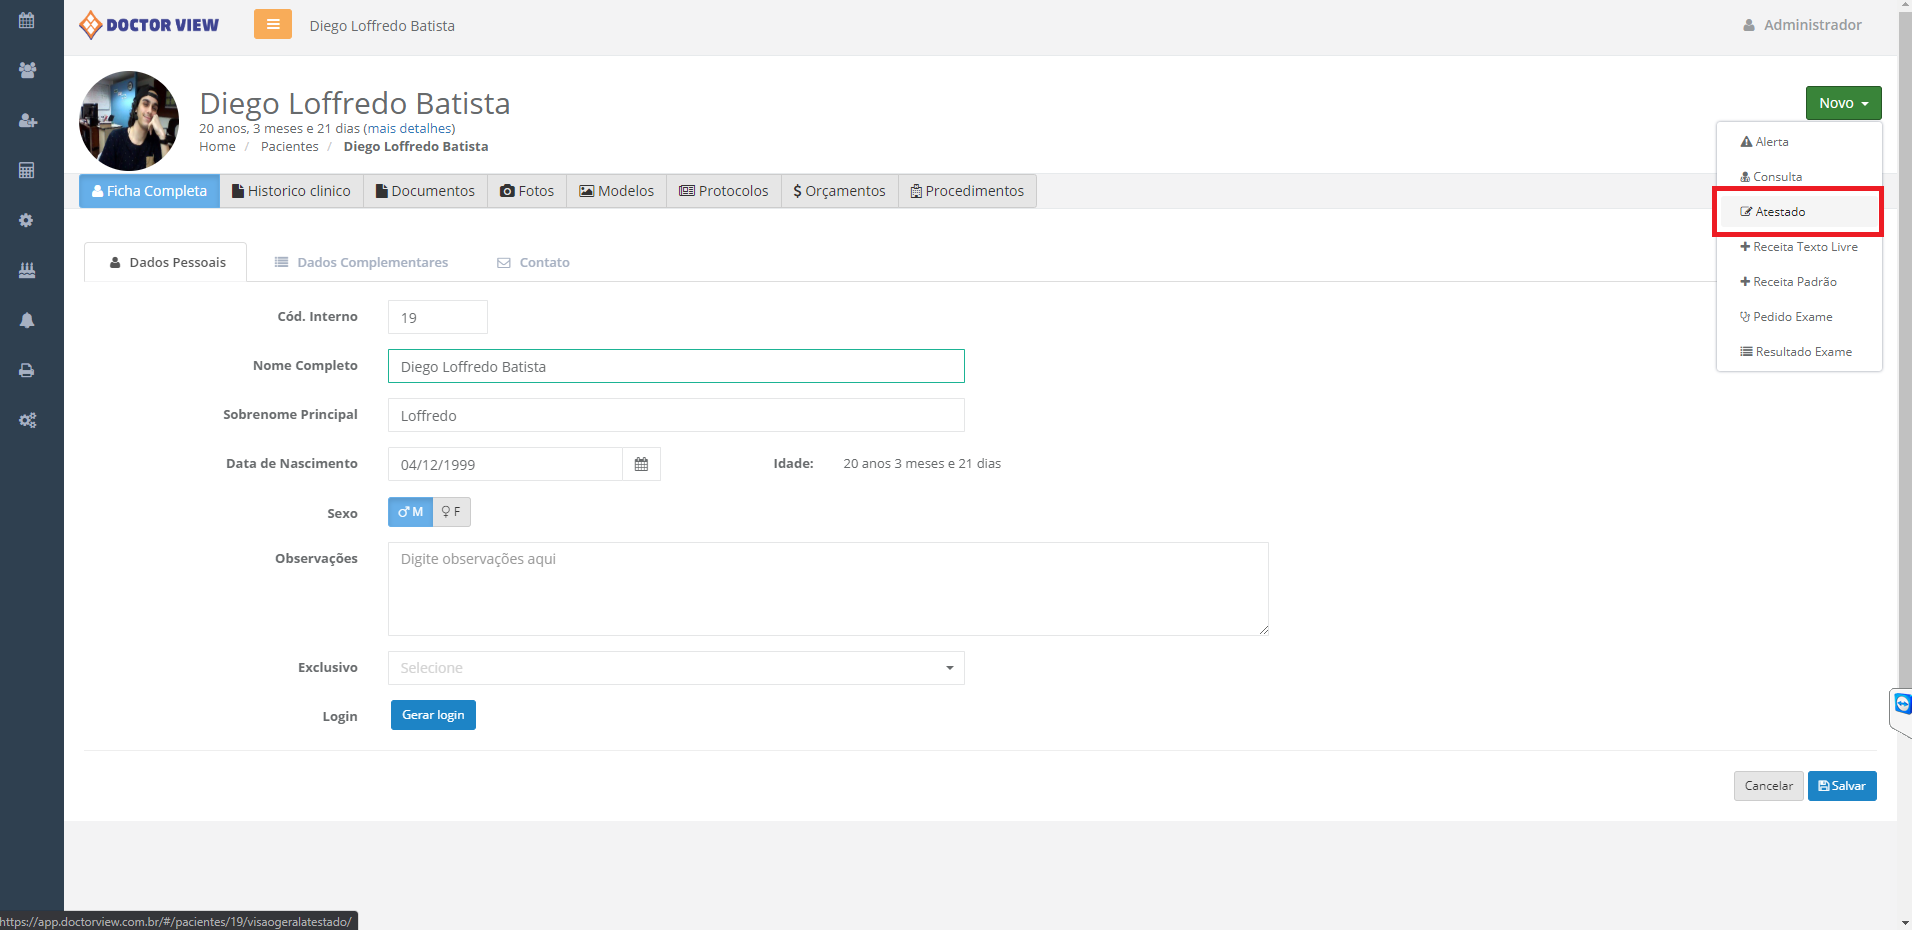The height and width of the screenshot is (930, 1914).
Task: Open the multi-gear settings icon in sidebar
Action: click(x=27, y=421)
